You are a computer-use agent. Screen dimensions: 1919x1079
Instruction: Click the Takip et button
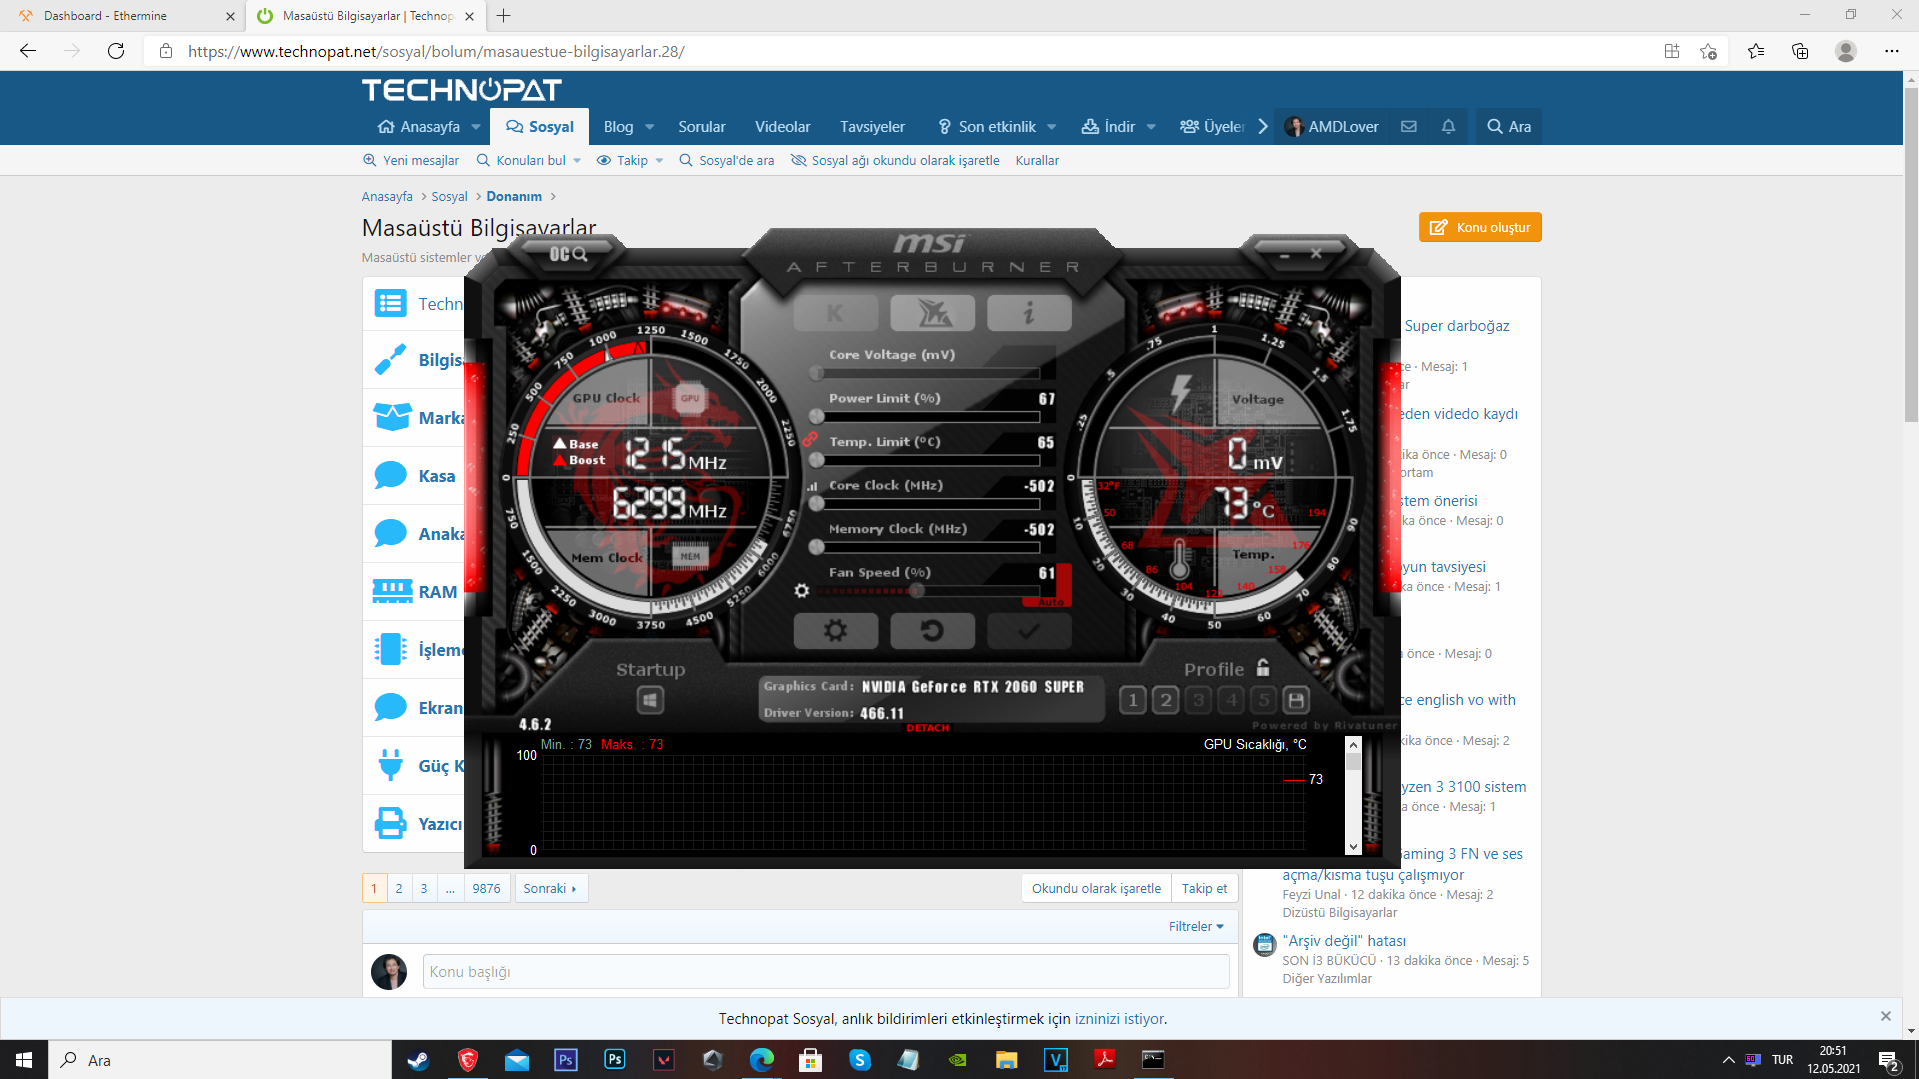(x=1204, y=888)
